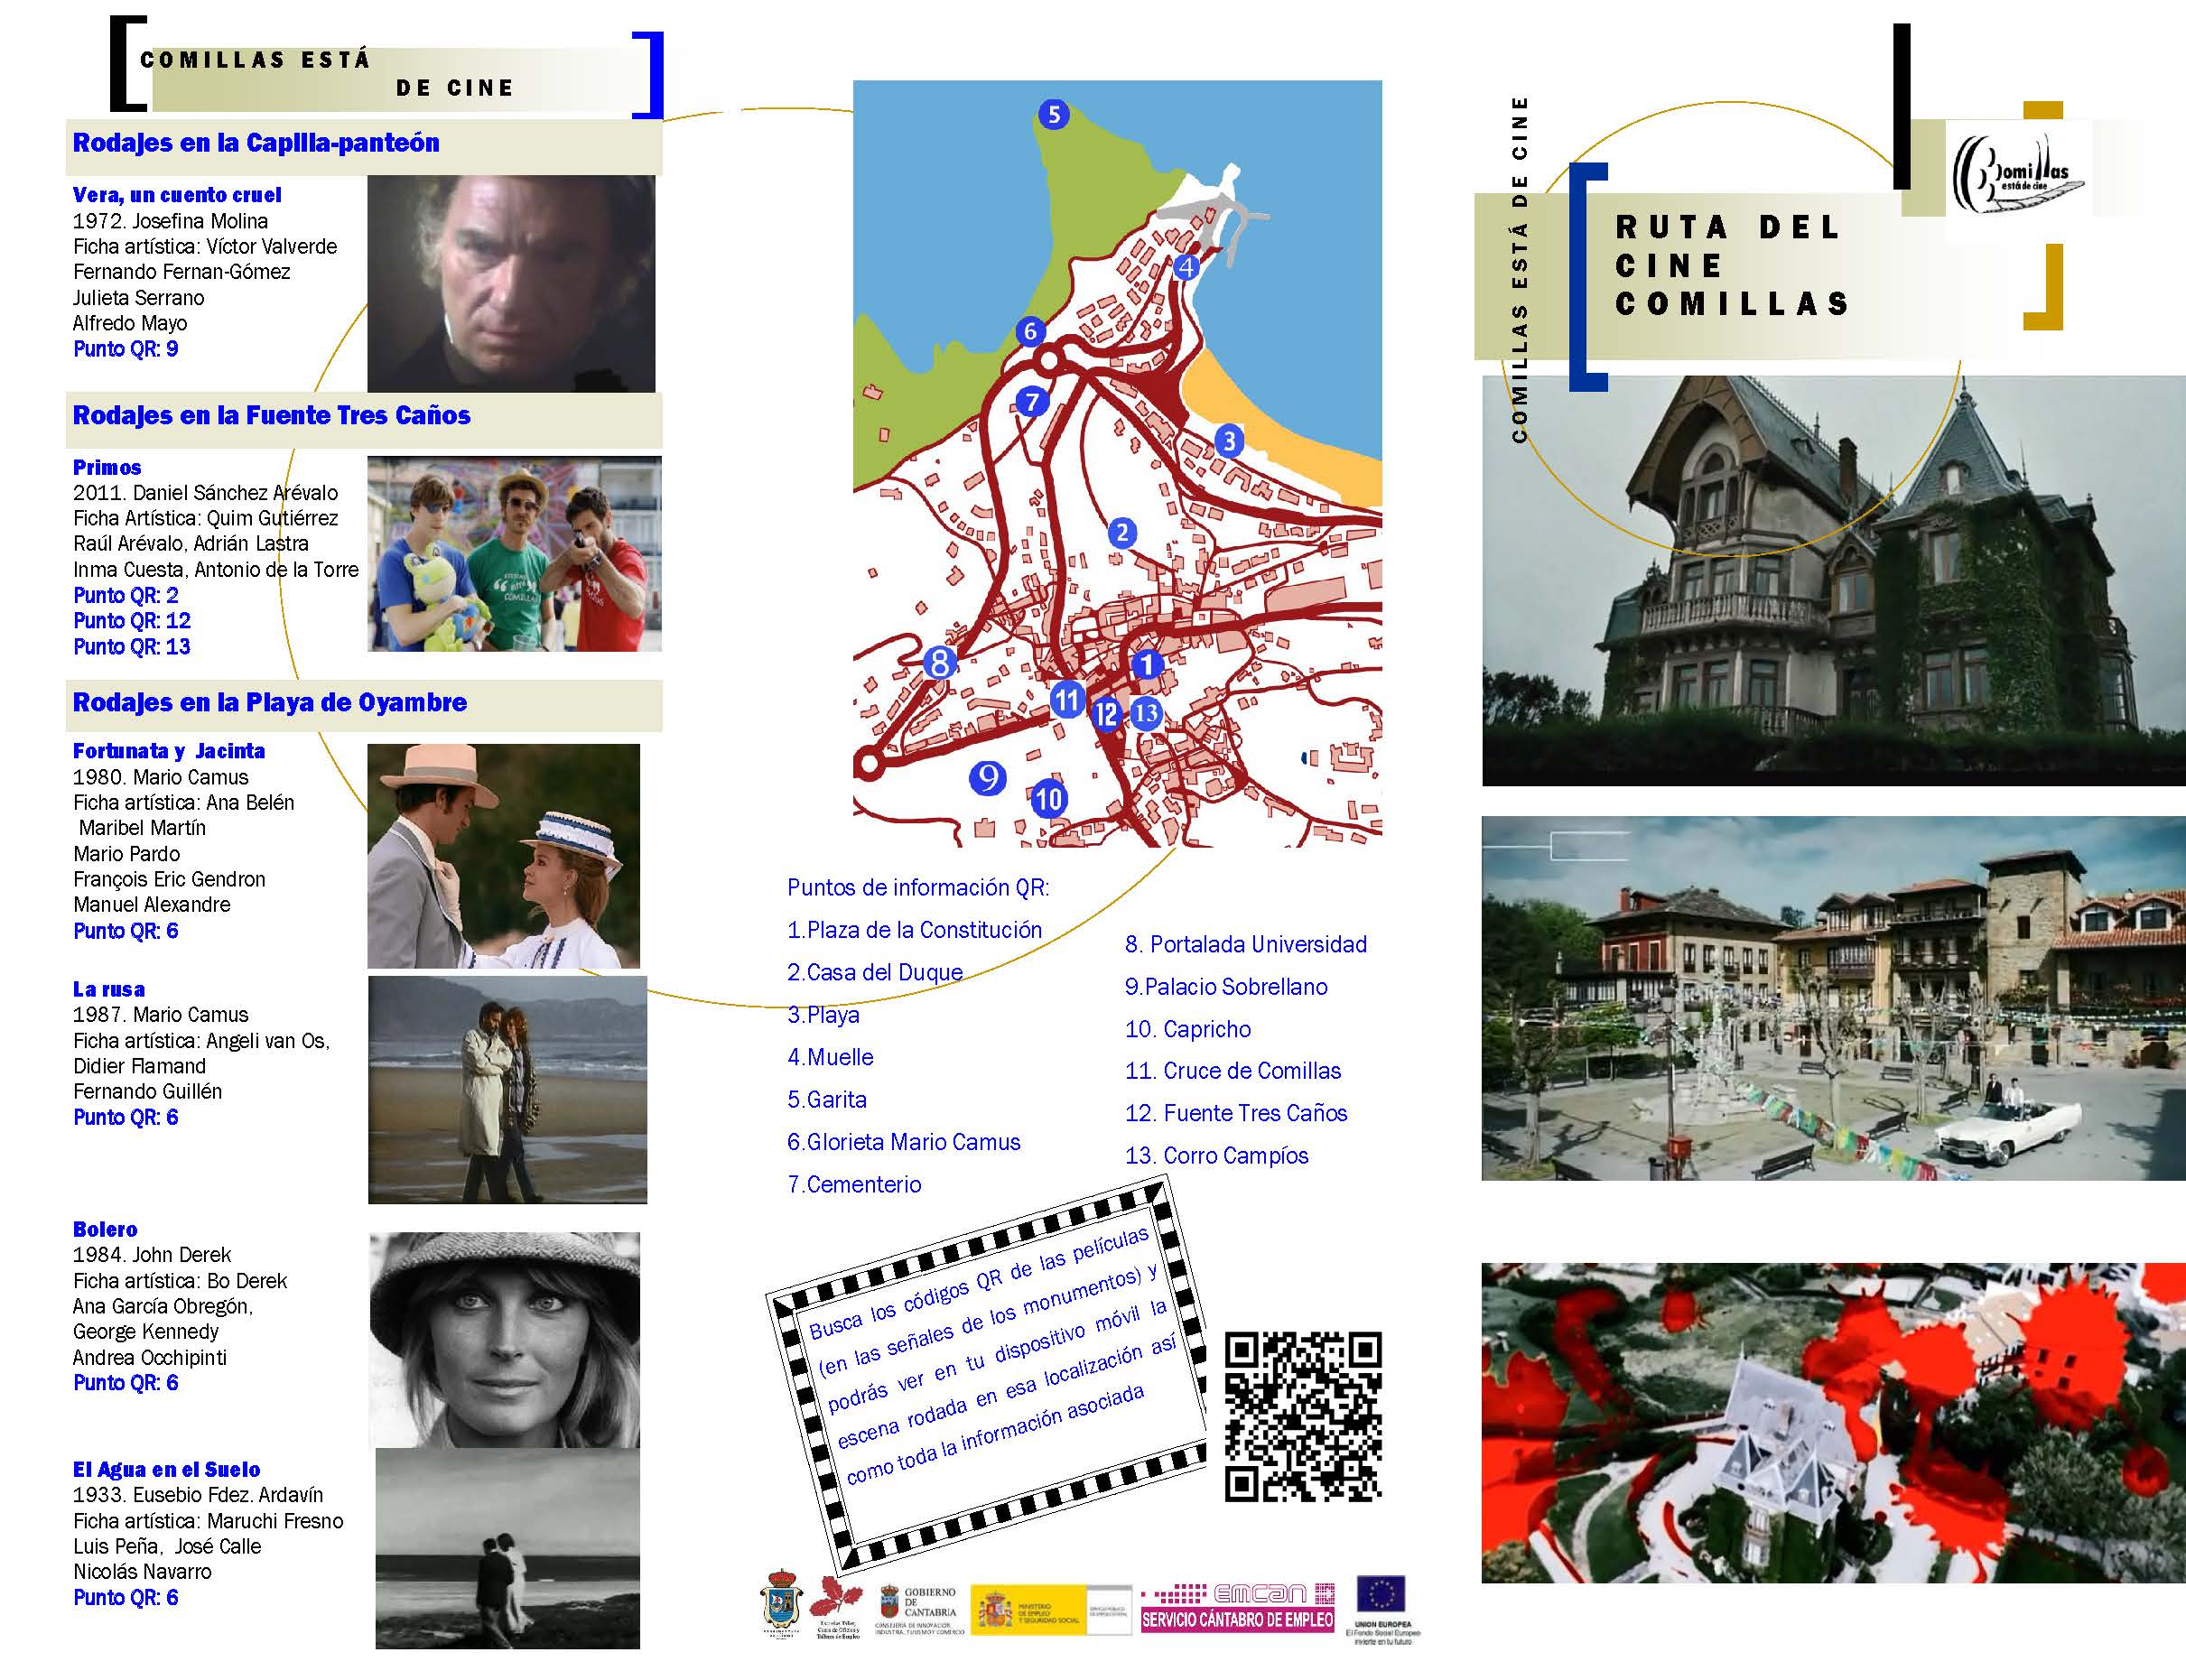
Task: Click the mansion photo with red splashes
Action: [1832, 1422]
